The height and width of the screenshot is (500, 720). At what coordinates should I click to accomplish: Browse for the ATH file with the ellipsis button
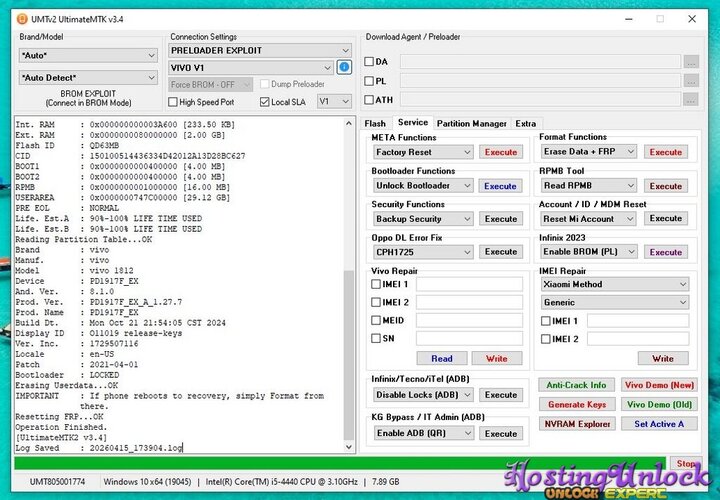691,100
